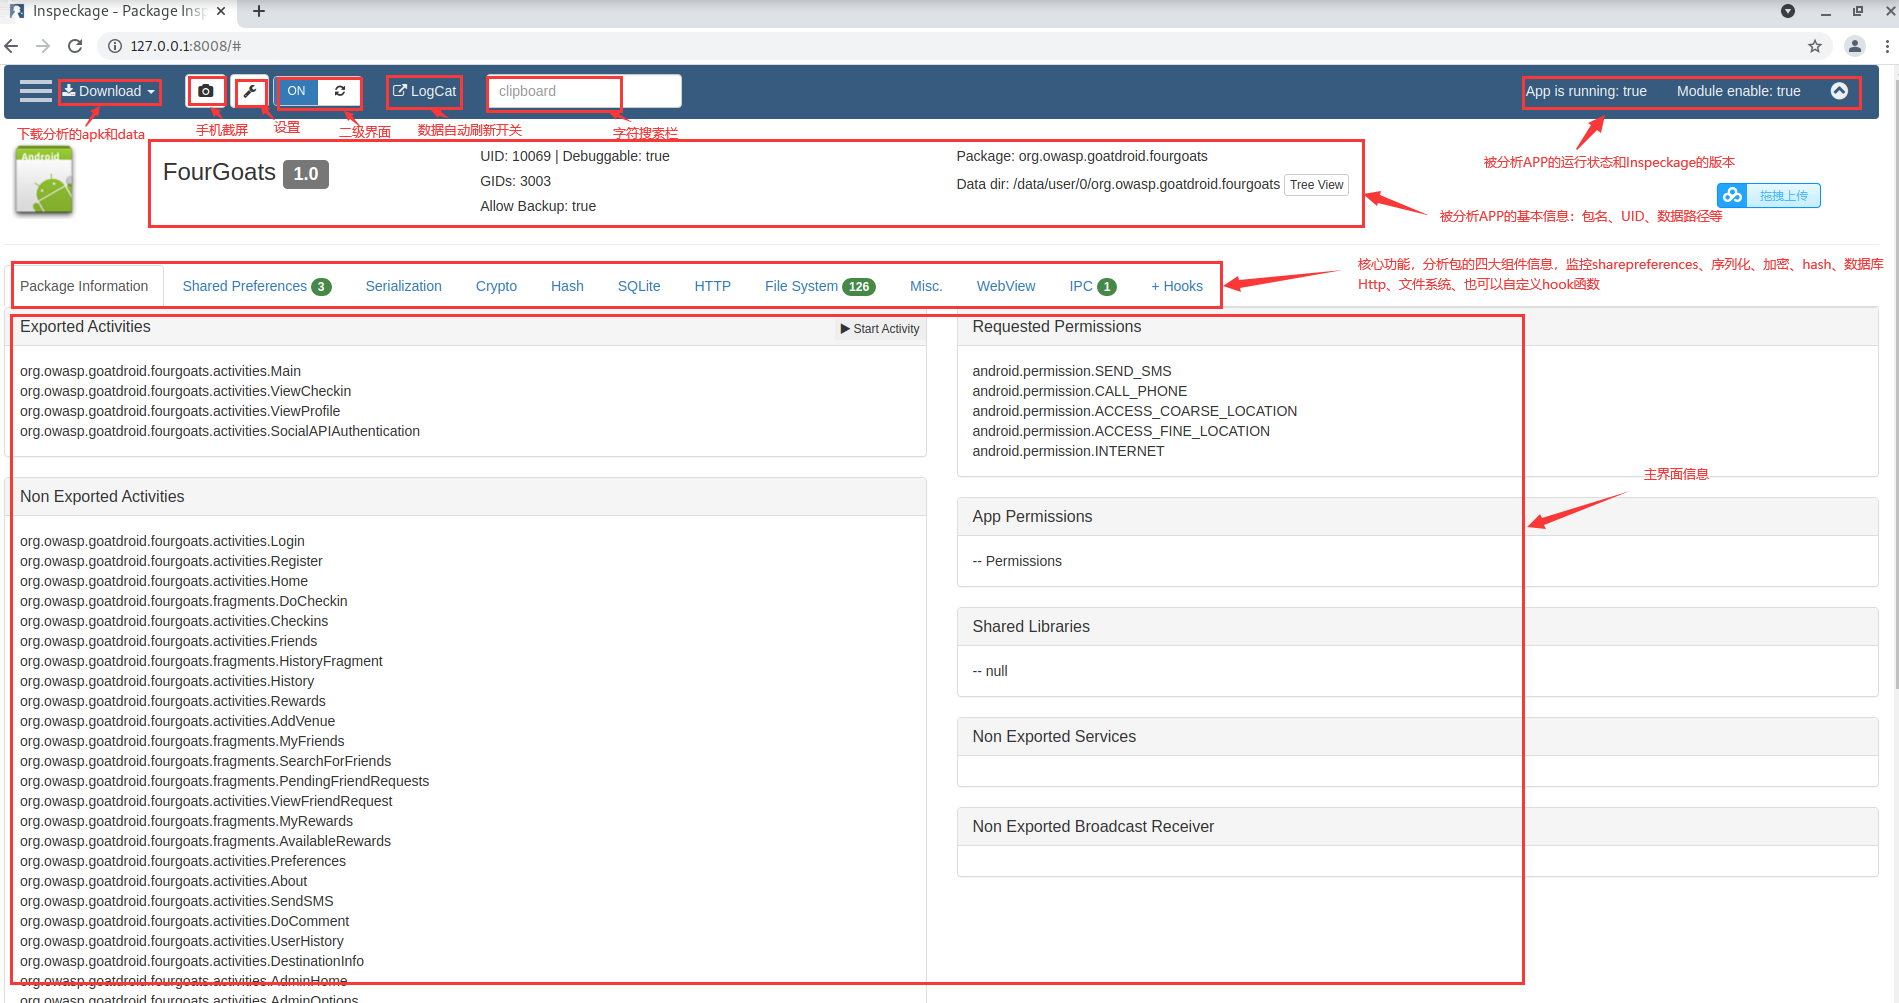The image size is (1899, 1003).
Task: Focus the clipboard search field
Action: (584, 91)
